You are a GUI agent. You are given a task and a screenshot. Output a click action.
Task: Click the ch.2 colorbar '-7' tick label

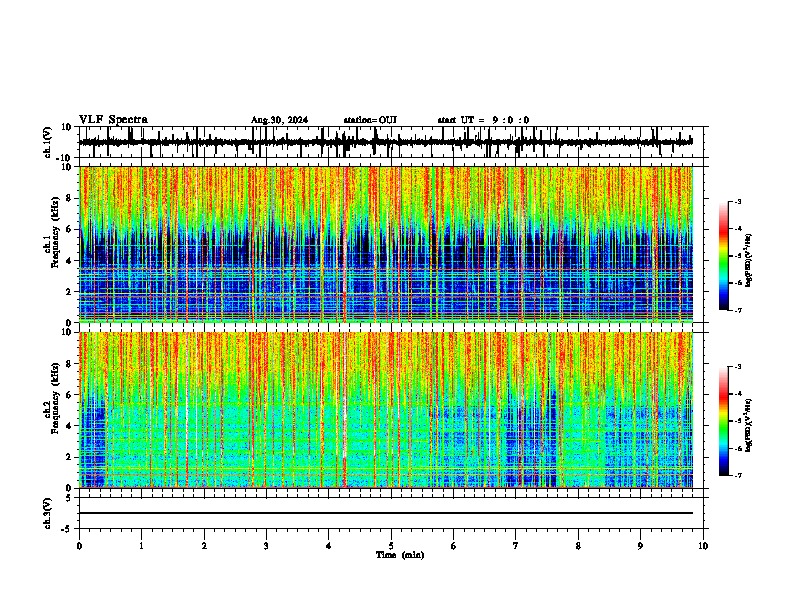click(737, 475)
